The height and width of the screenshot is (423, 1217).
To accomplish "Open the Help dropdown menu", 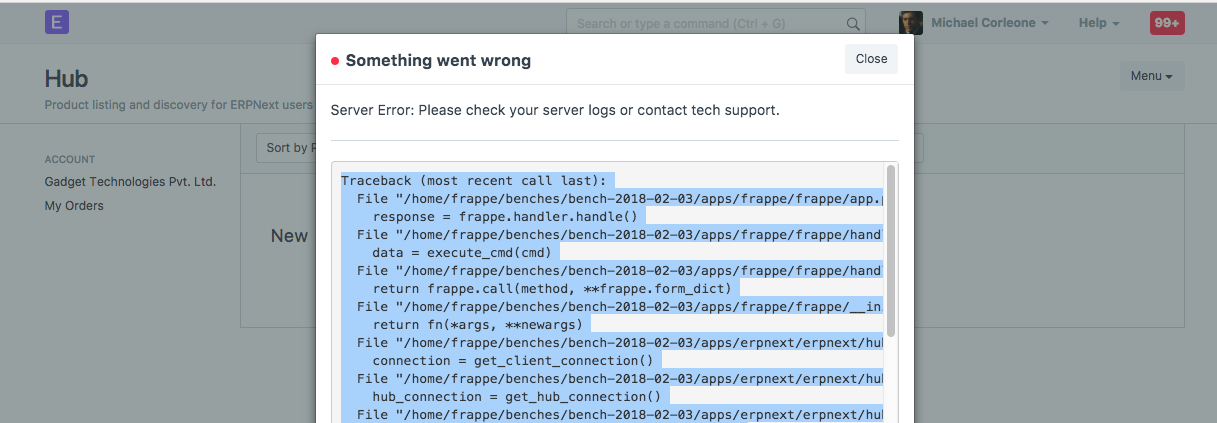I will click(x=1099, y=23).
